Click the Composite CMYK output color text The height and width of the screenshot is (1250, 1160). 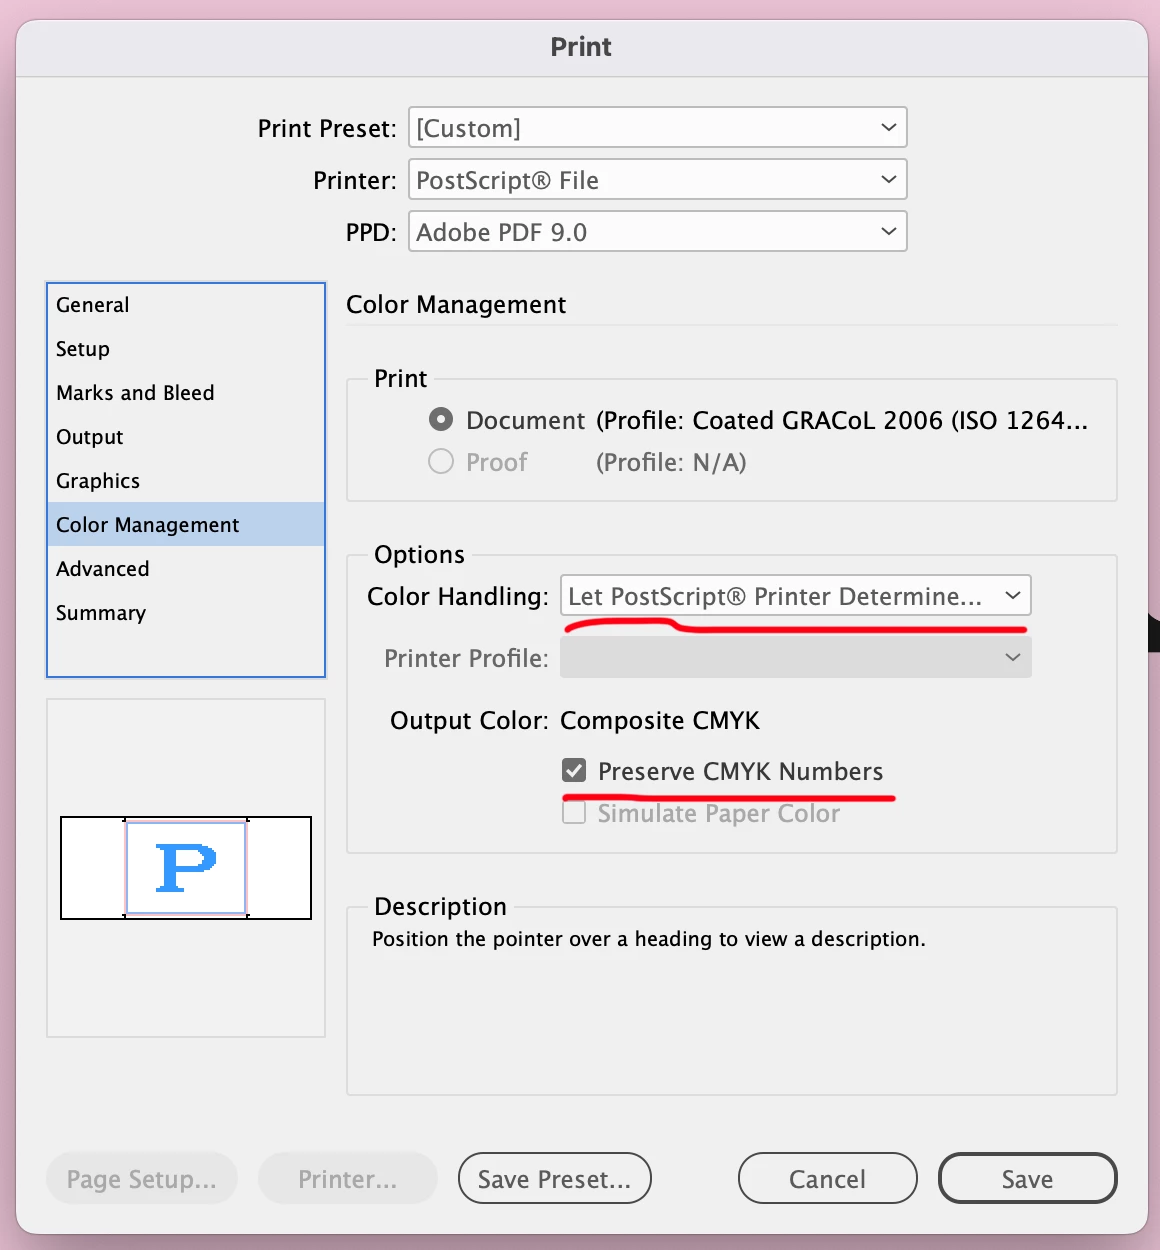tap(660, 721)
